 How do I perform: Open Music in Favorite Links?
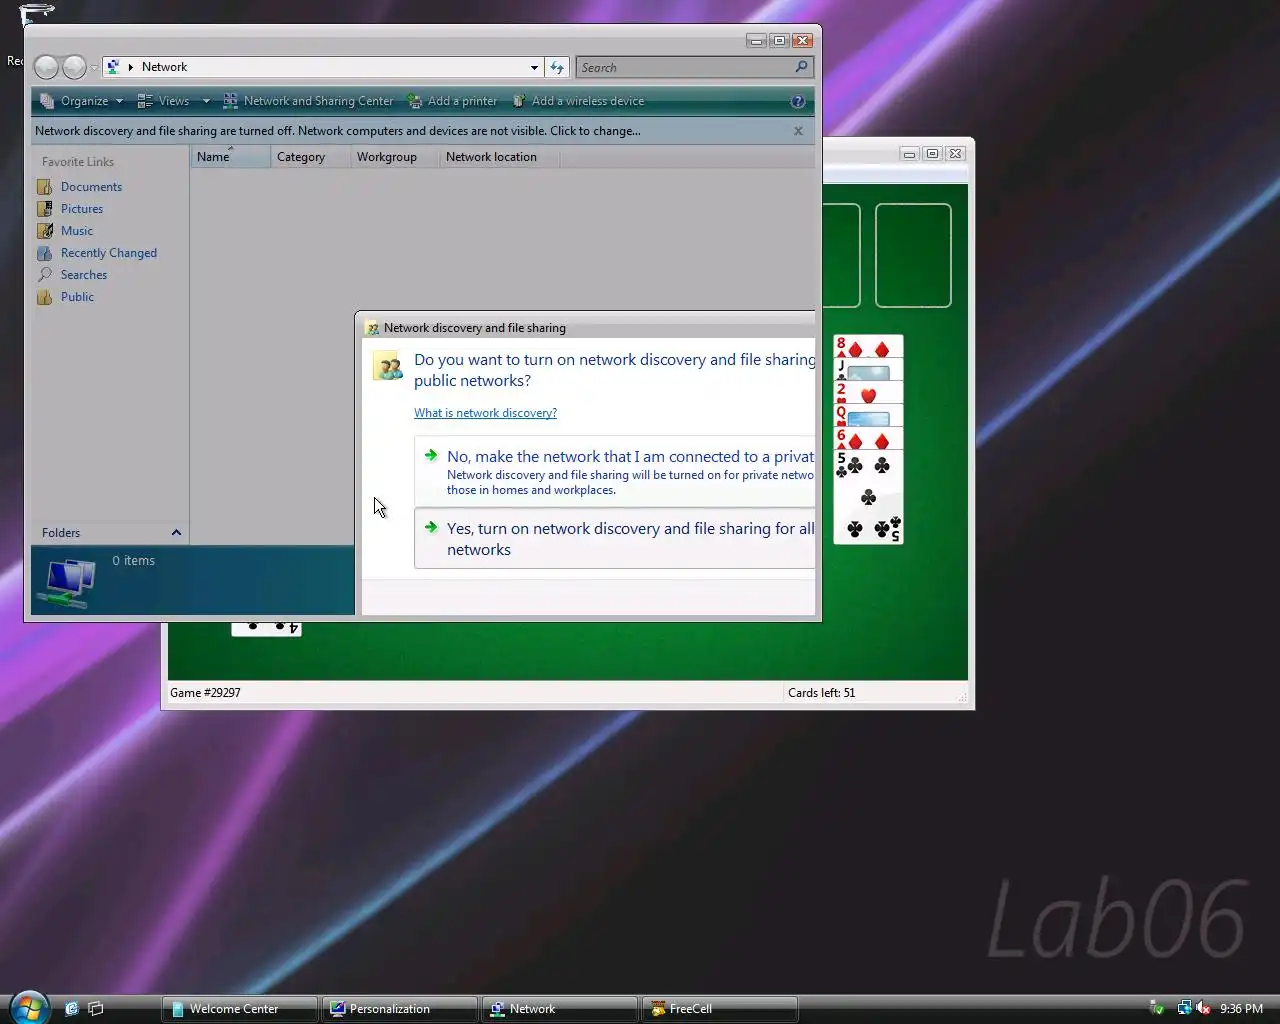tap(77, 231)
